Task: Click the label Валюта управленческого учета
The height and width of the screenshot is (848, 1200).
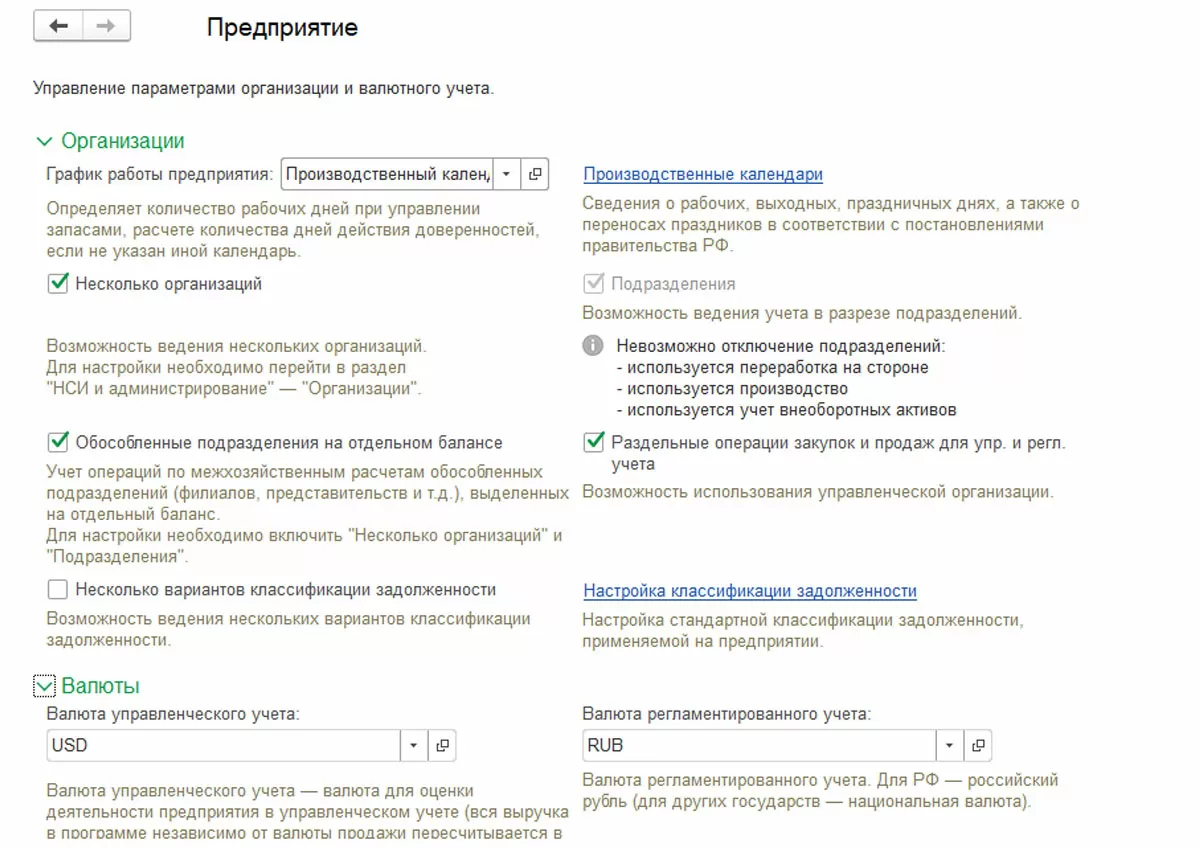Action: (173, 714)
